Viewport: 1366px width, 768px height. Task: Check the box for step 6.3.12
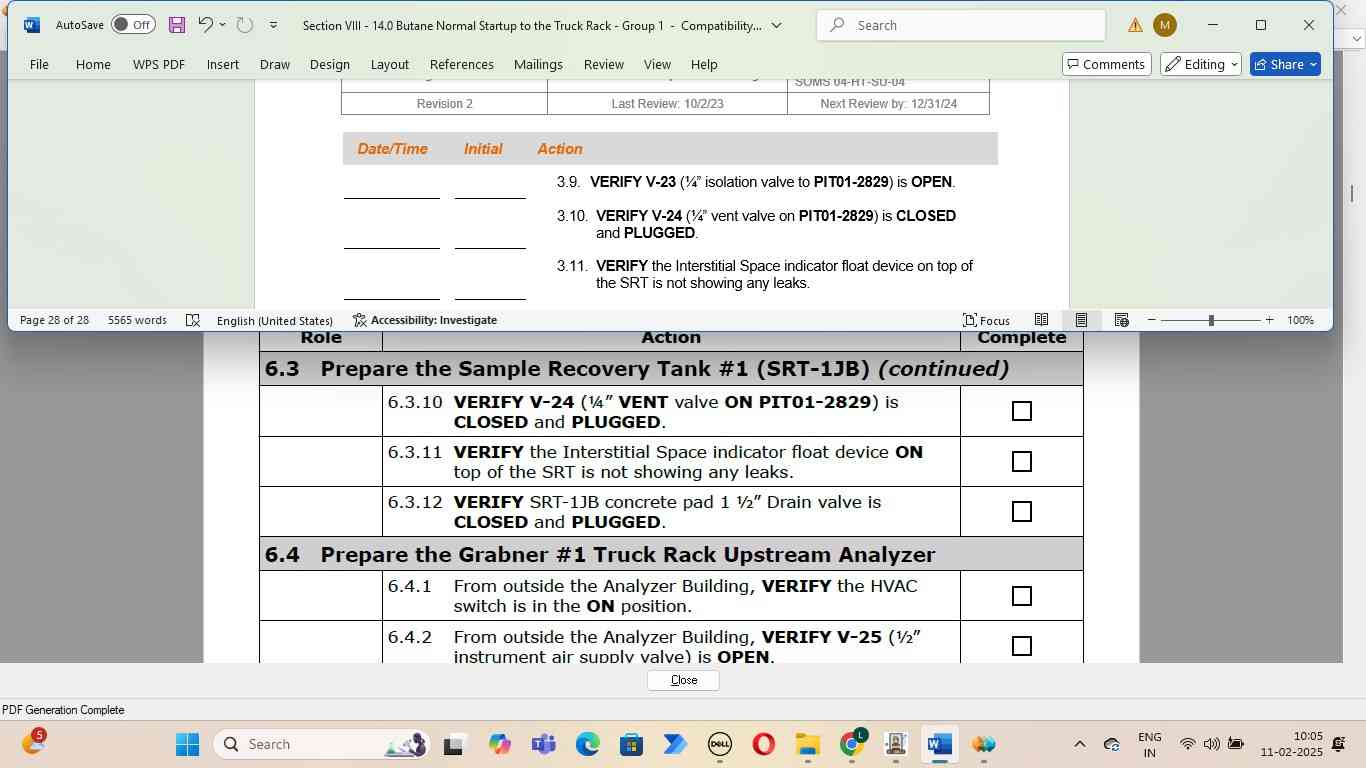pyautogui.click(x=1021, y=511)
